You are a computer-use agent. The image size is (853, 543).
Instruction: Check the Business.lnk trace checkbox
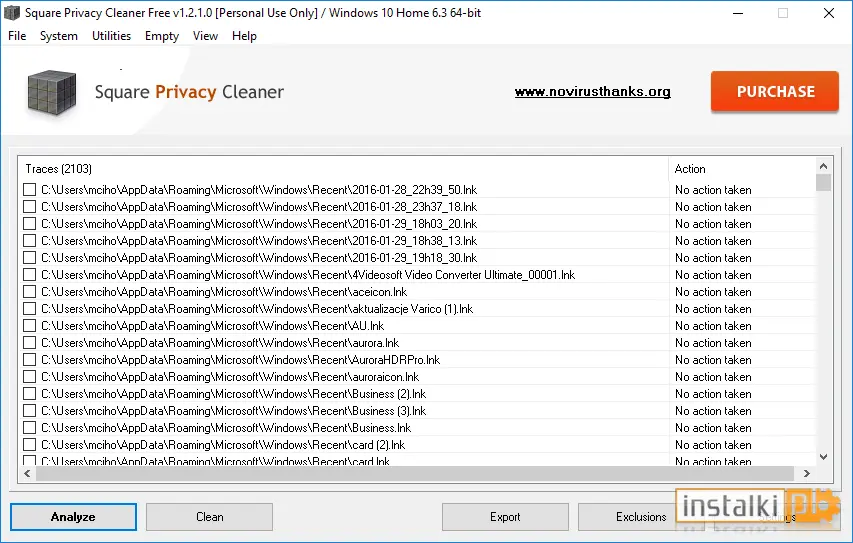[29, 428]
